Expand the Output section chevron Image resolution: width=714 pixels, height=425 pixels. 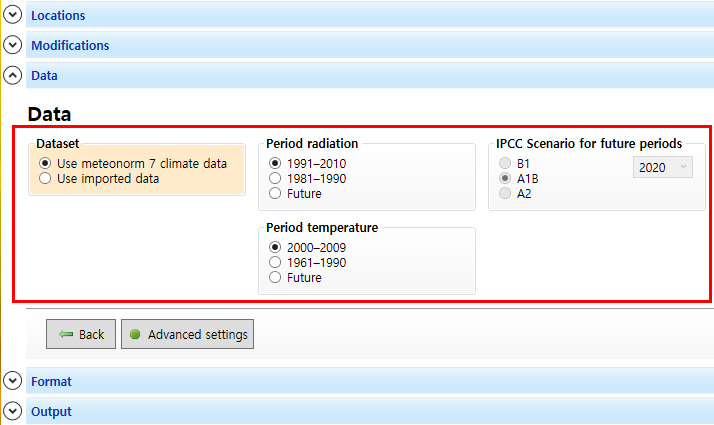12,411
